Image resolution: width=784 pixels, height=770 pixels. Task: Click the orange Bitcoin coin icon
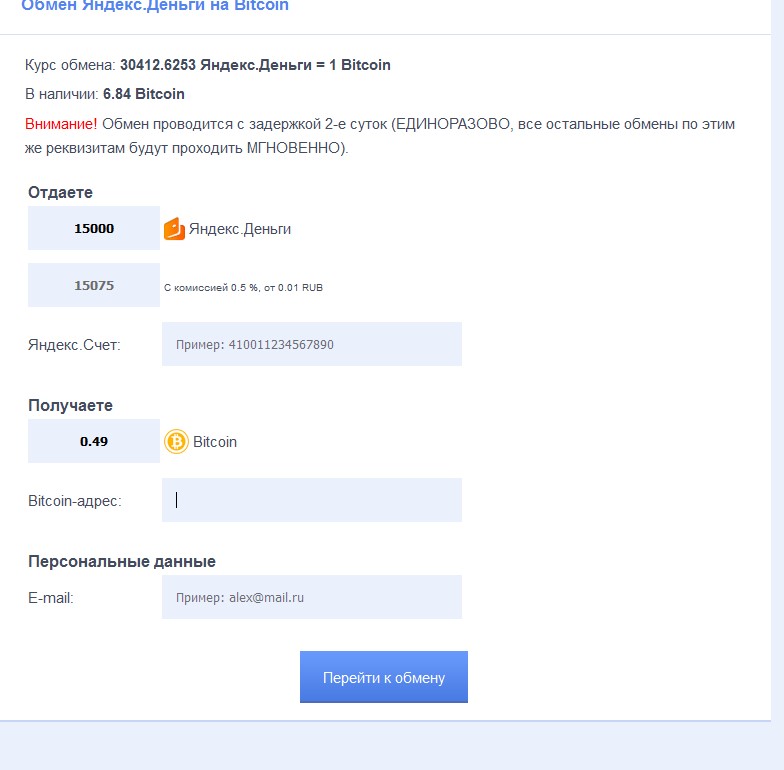pyautogui.click(x=176, y=442)
